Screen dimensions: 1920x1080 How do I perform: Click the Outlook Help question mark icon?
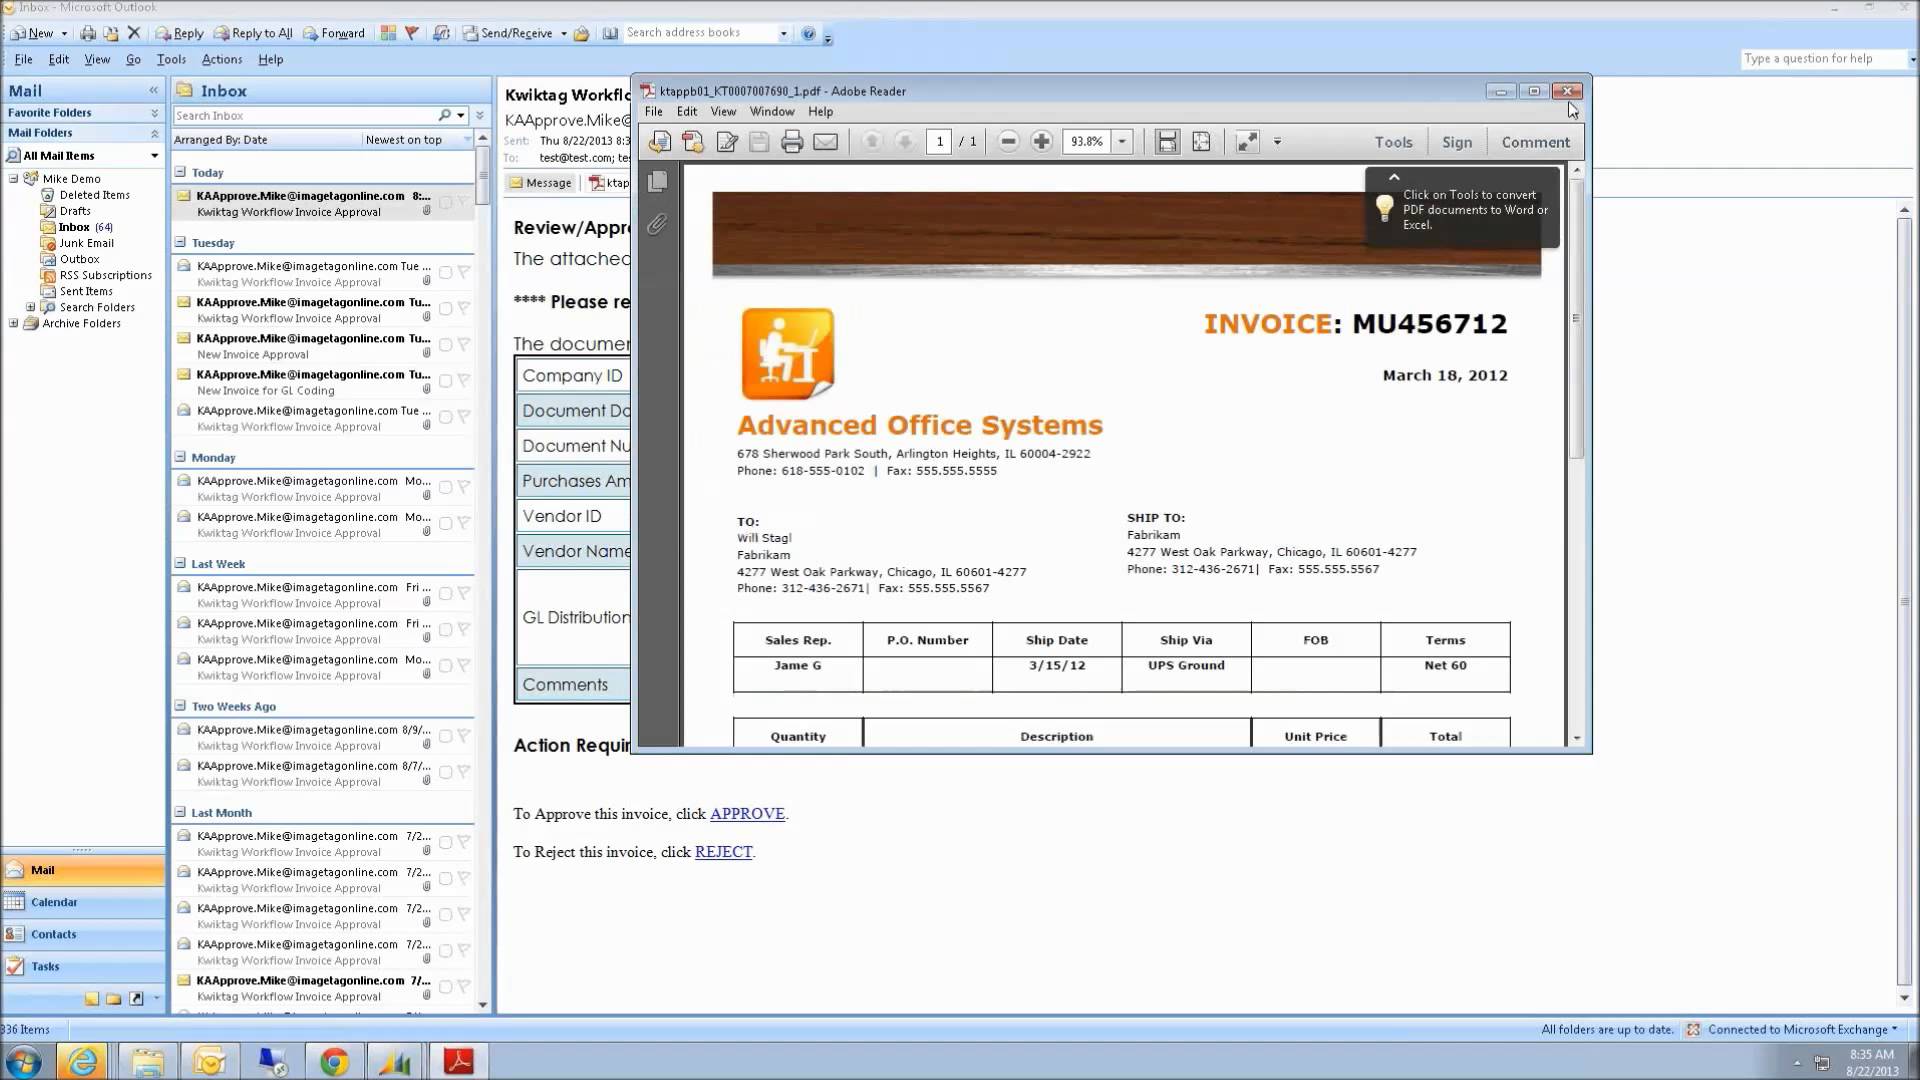click(808, 33)
